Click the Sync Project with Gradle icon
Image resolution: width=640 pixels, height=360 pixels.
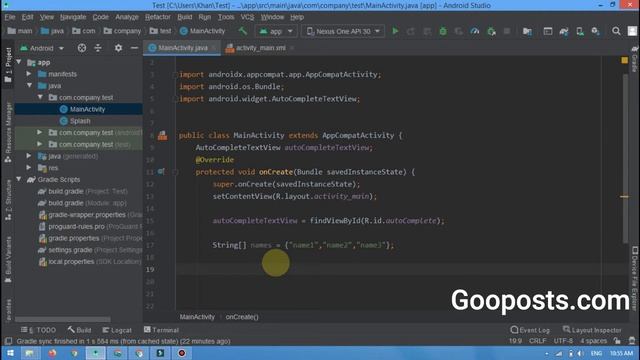pyautogui.click(x=564, y=31)
